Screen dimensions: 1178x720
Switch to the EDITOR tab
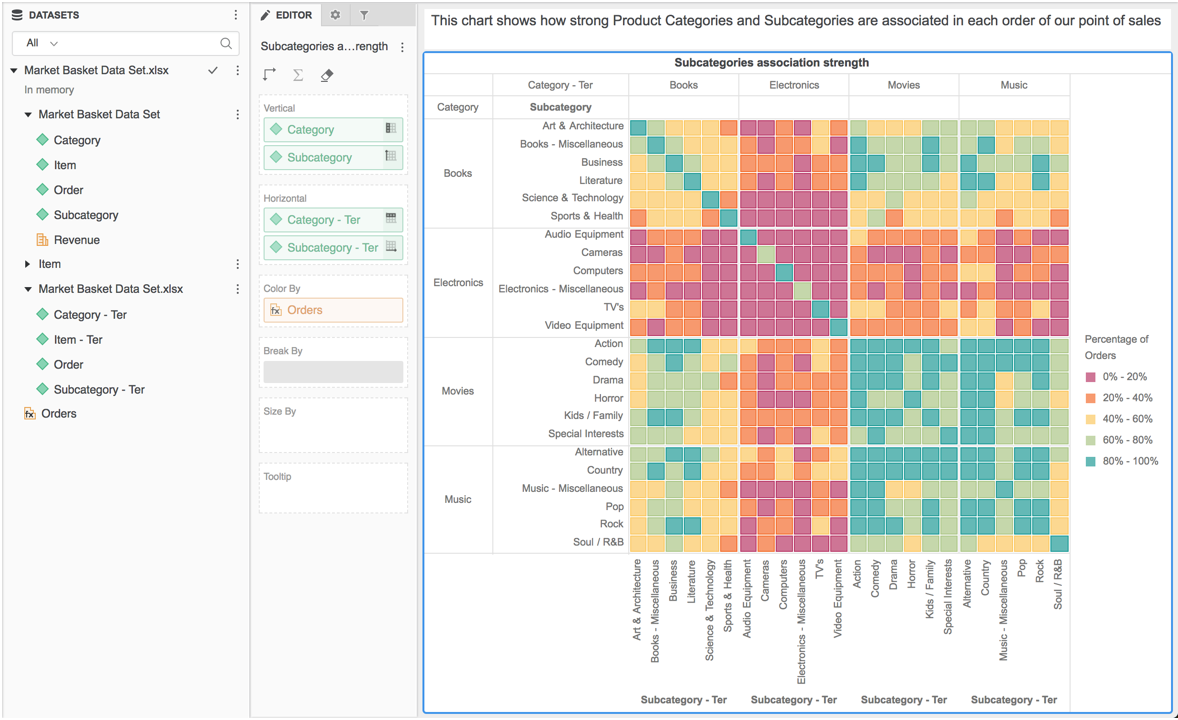(x=286, y=15)
